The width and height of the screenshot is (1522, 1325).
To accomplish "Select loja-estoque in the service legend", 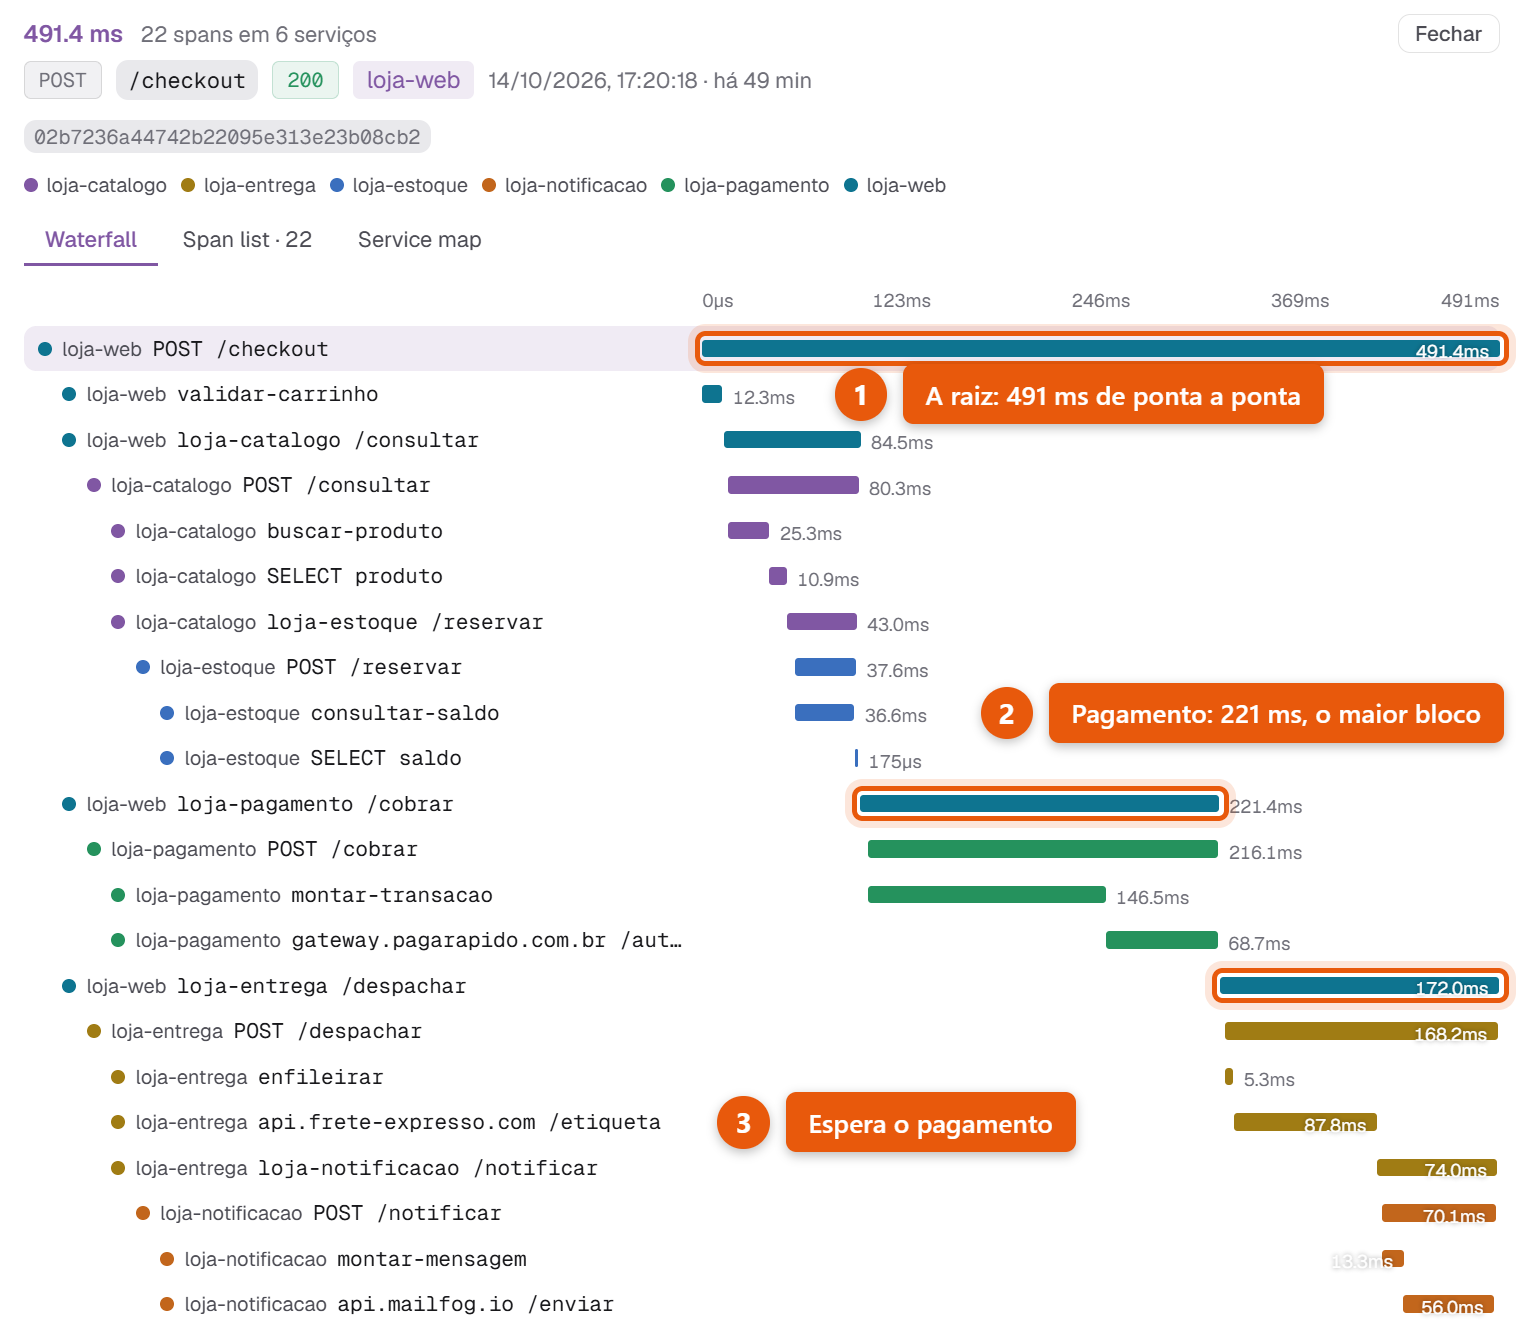I will (399, 185).
